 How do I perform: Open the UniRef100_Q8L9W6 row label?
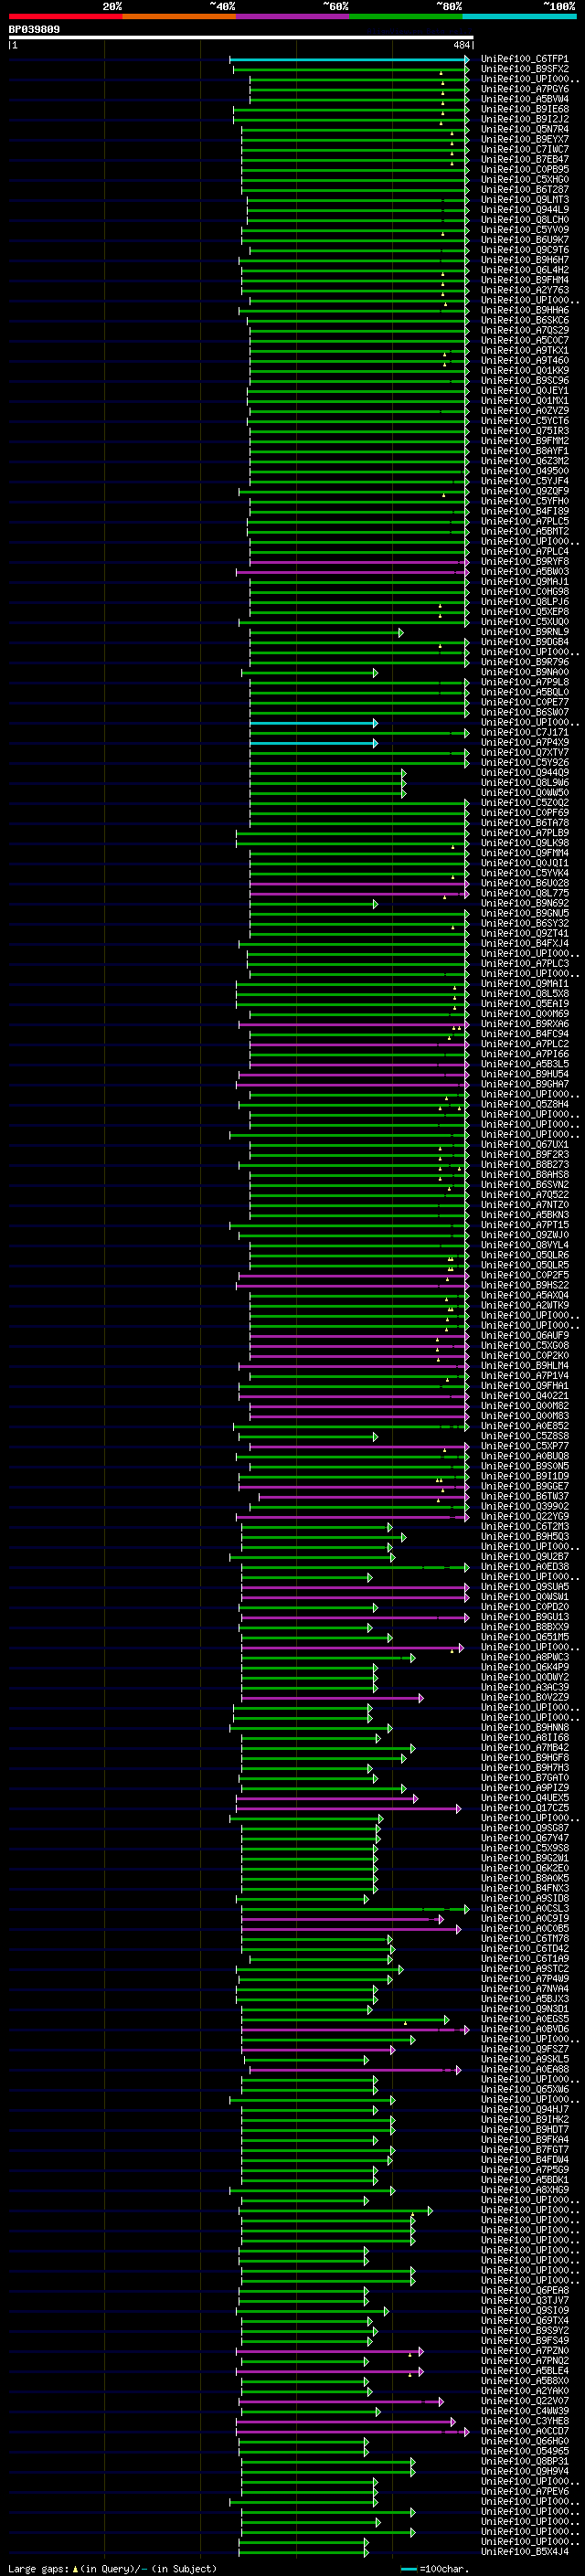525,782
